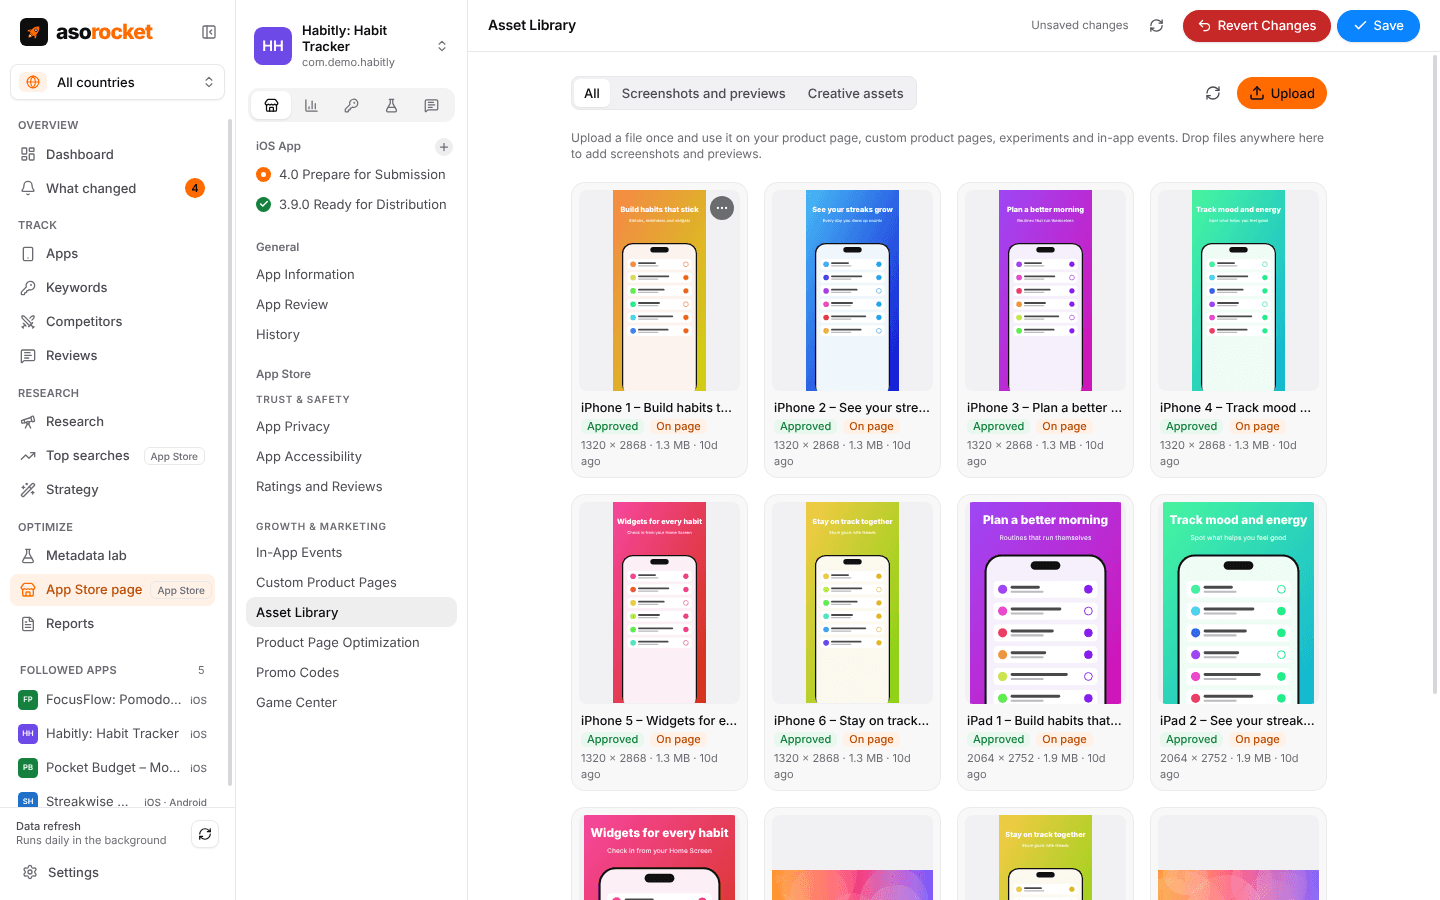Click Revert Changes button
Viewport: 1440px width, 900px height.
(x=1256, y=26)
